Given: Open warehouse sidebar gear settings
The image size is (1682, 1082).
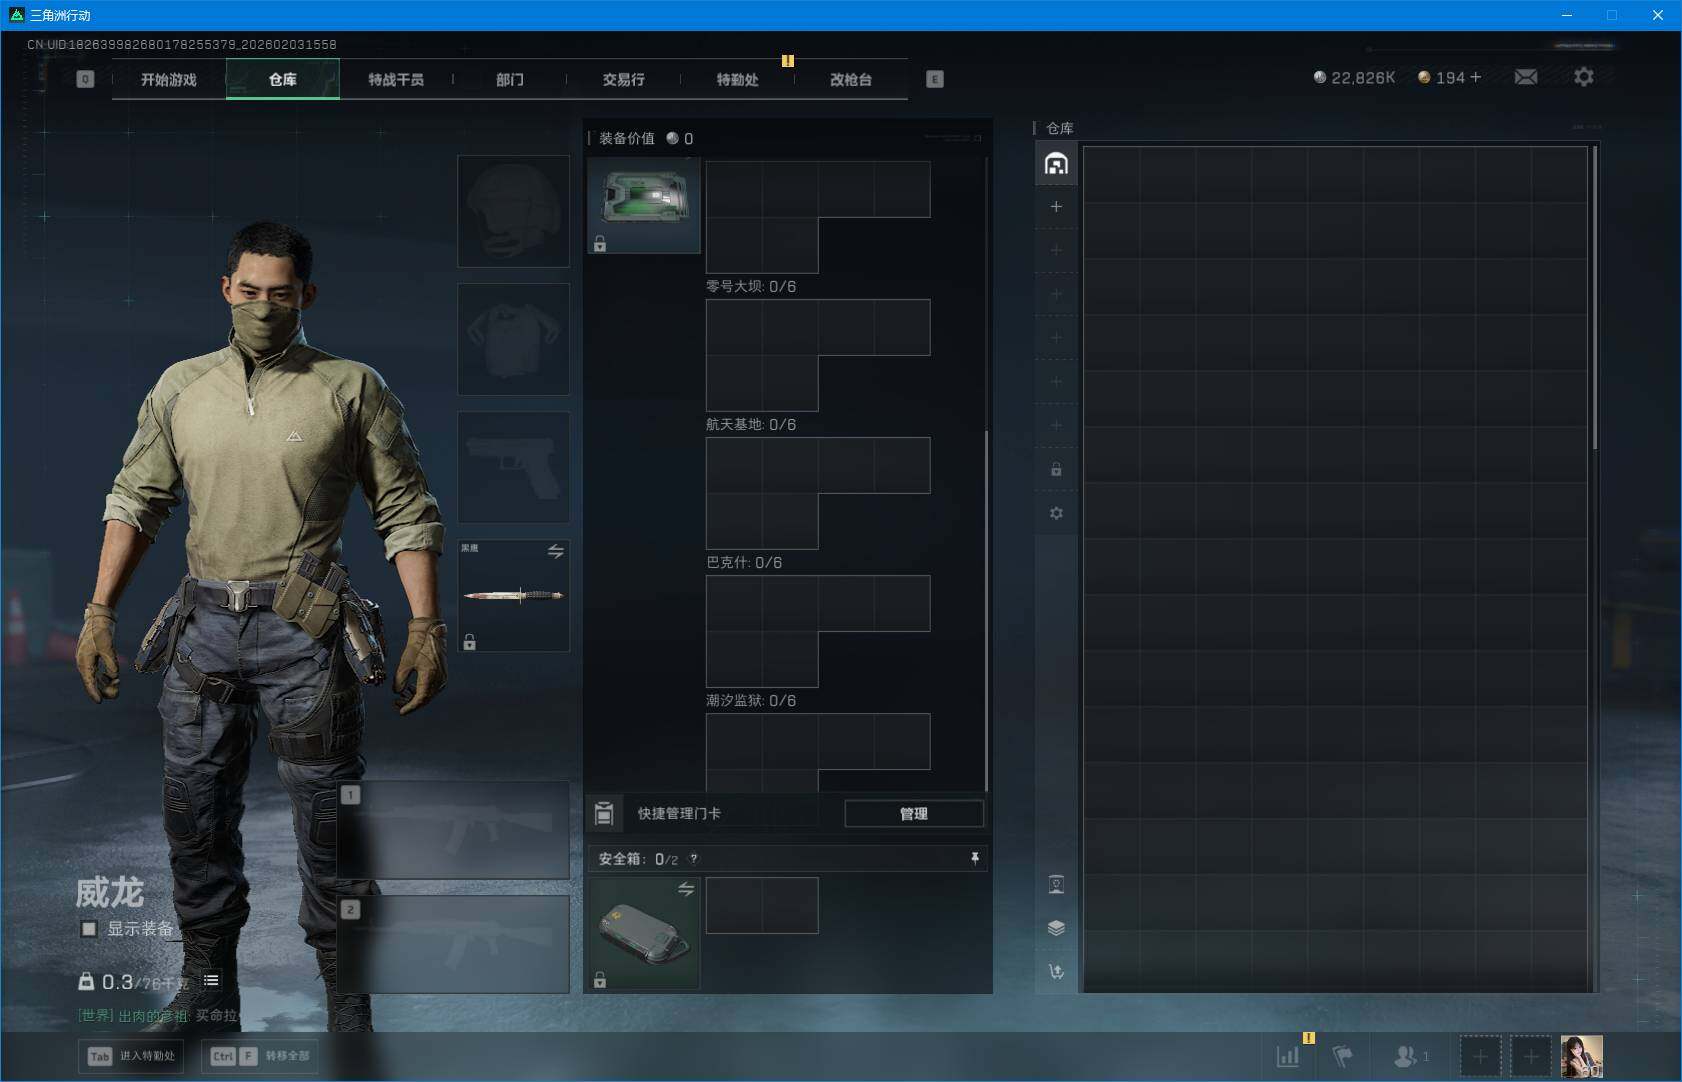Looking at the screenshot, I should (x=1056, y=513).
